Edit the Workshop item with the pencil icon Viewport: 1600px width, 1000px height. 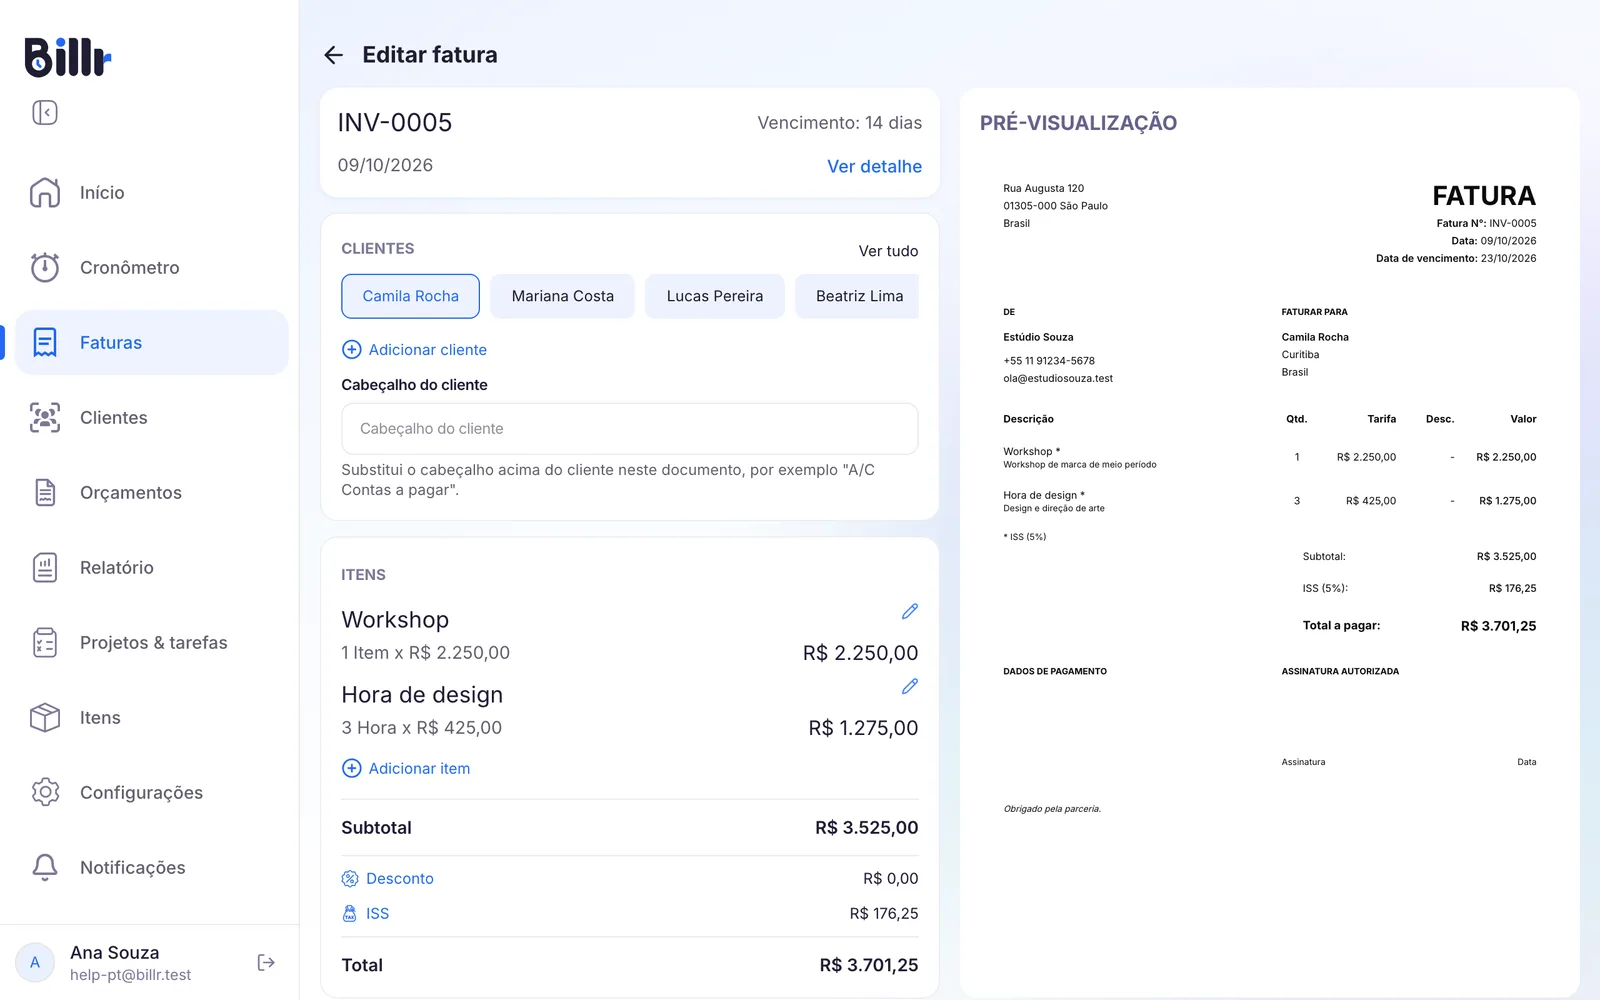click(910, 611)
